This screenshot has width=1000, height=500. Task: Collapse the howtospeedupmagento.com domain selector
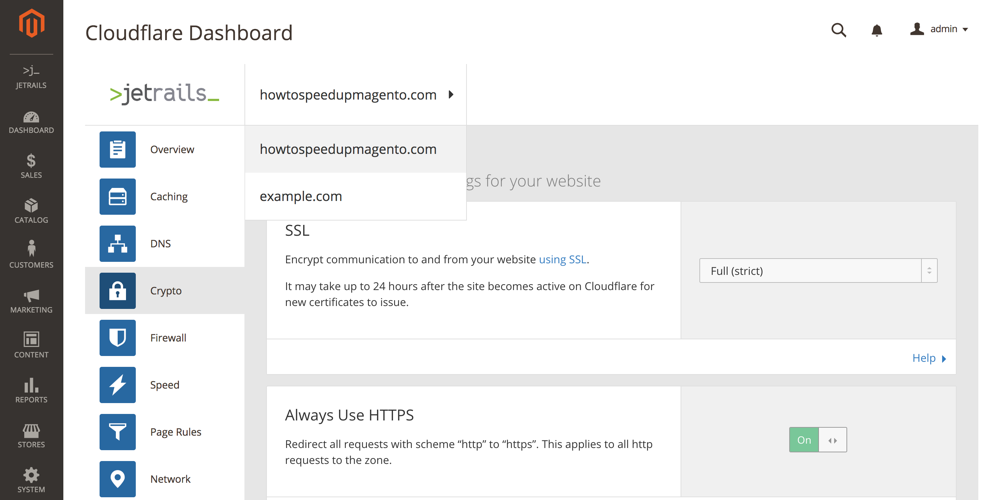tap(356, 95)
